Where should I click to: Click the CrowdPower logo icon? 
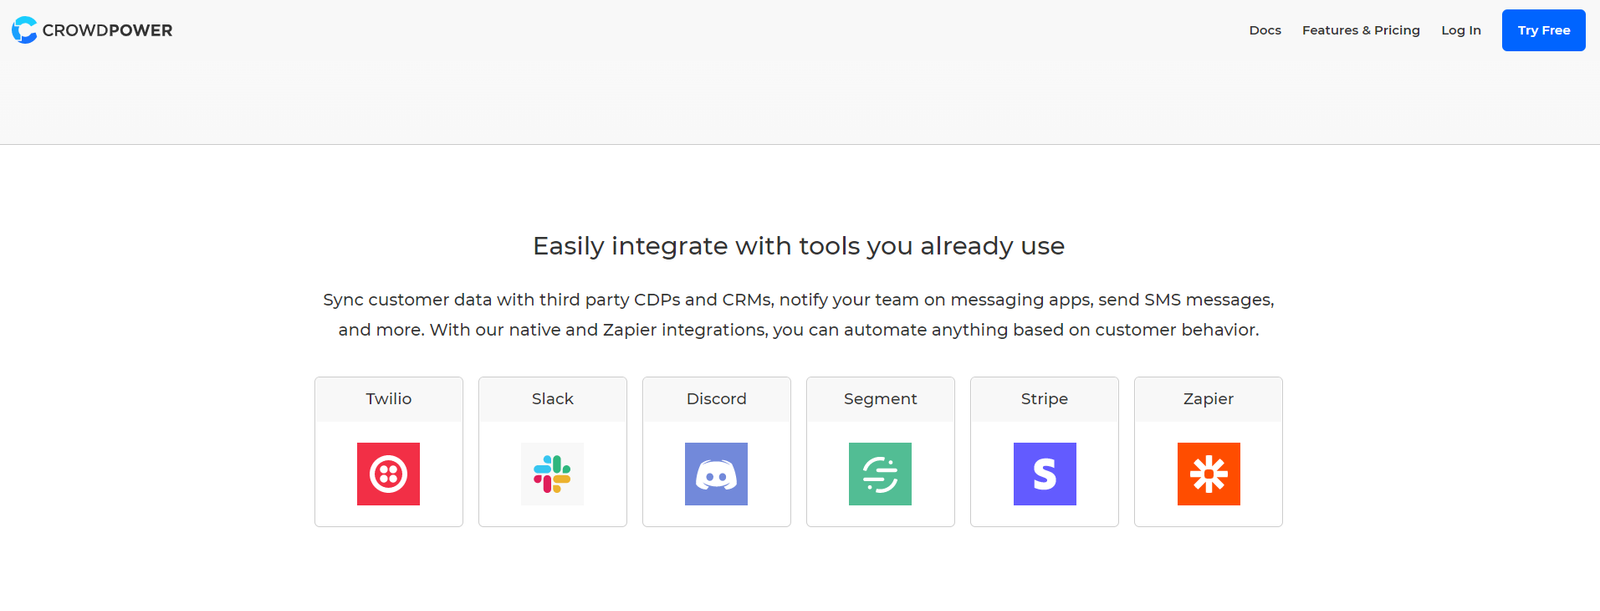coord(24,30)
